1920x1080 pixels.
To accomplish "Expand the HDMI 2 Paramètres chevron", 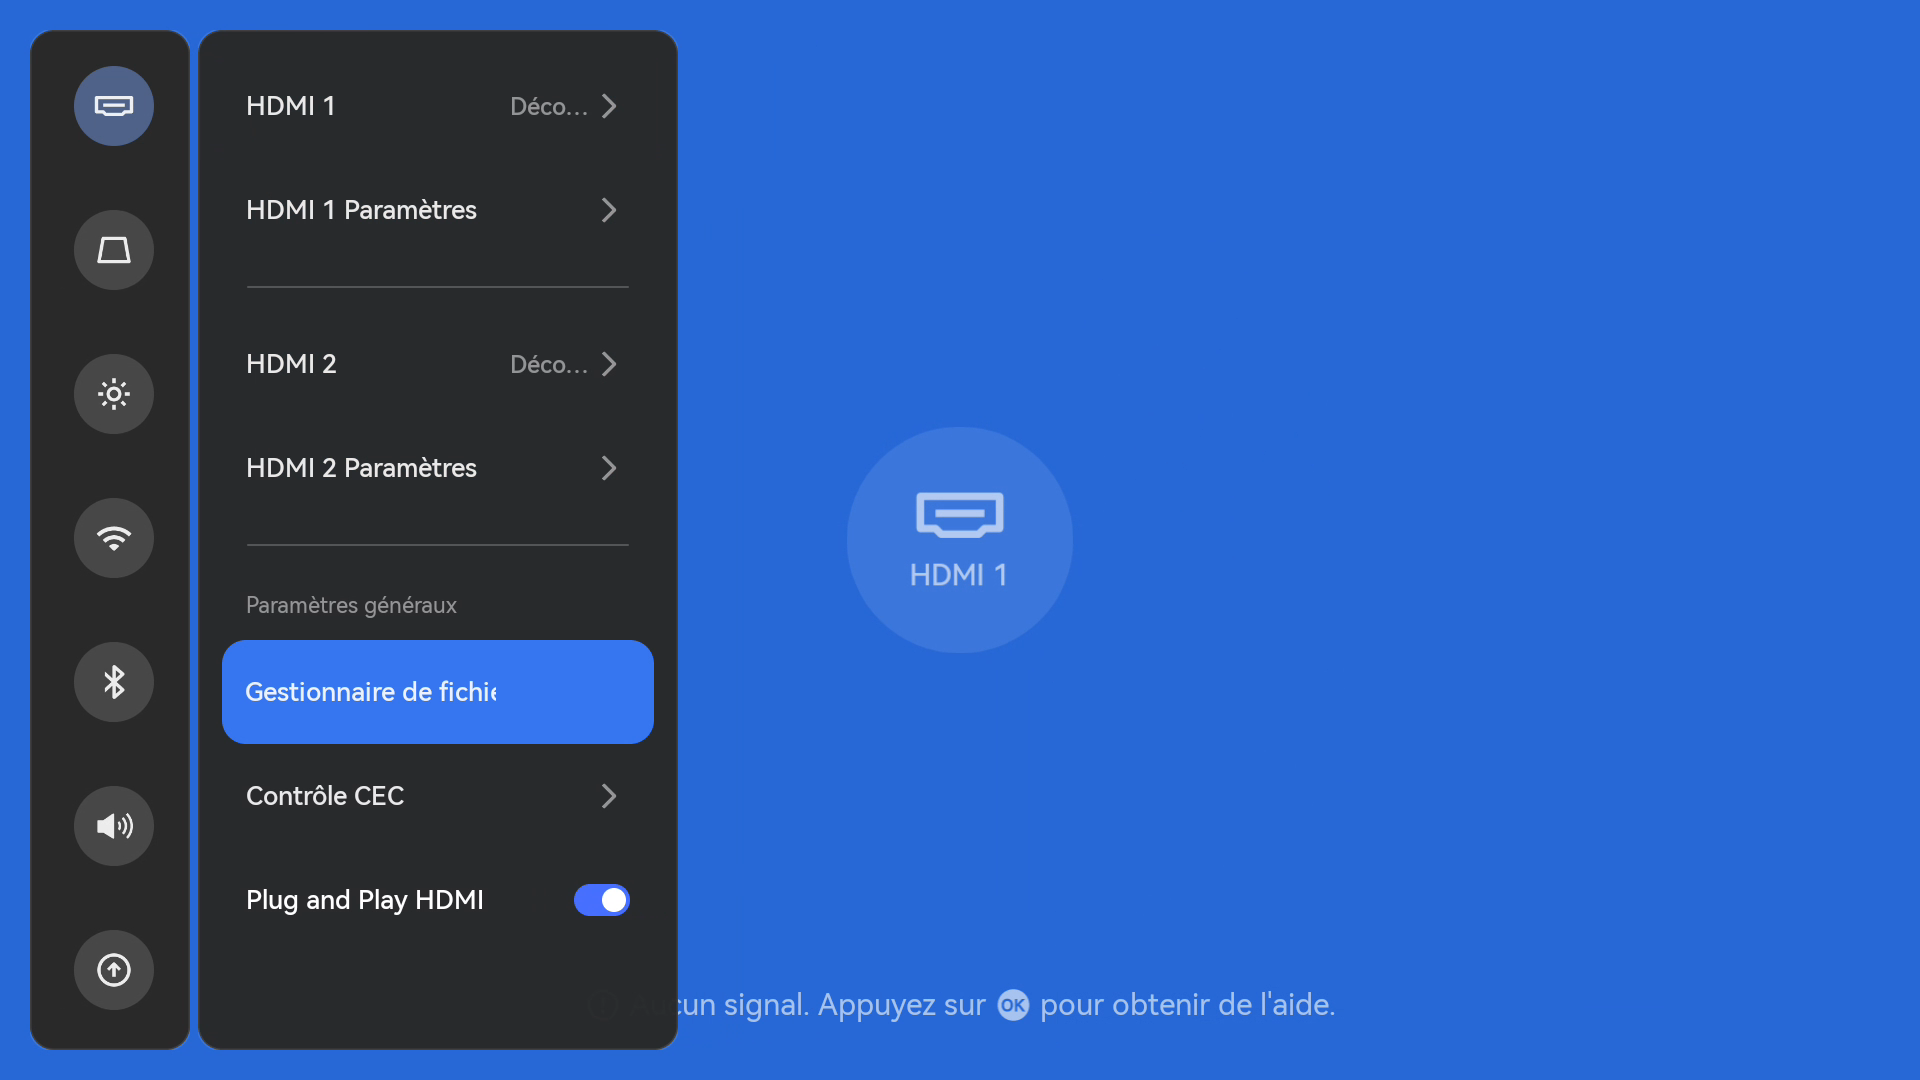I will pos(609,468).
